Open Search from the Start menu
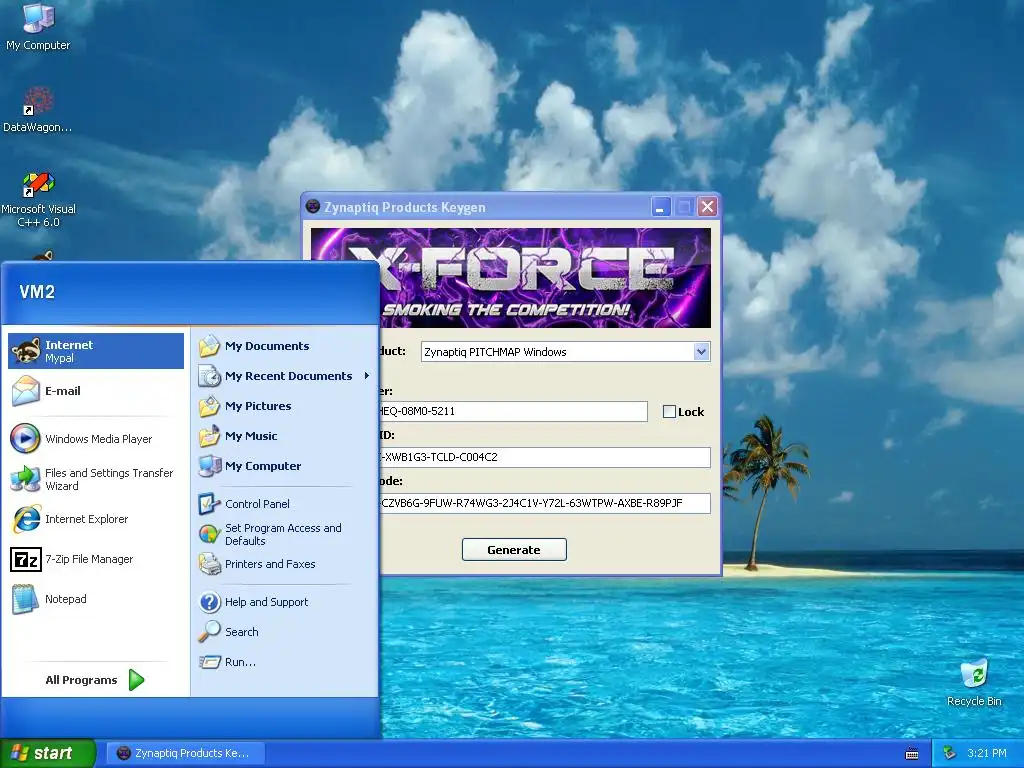 (x=284, y=632)
